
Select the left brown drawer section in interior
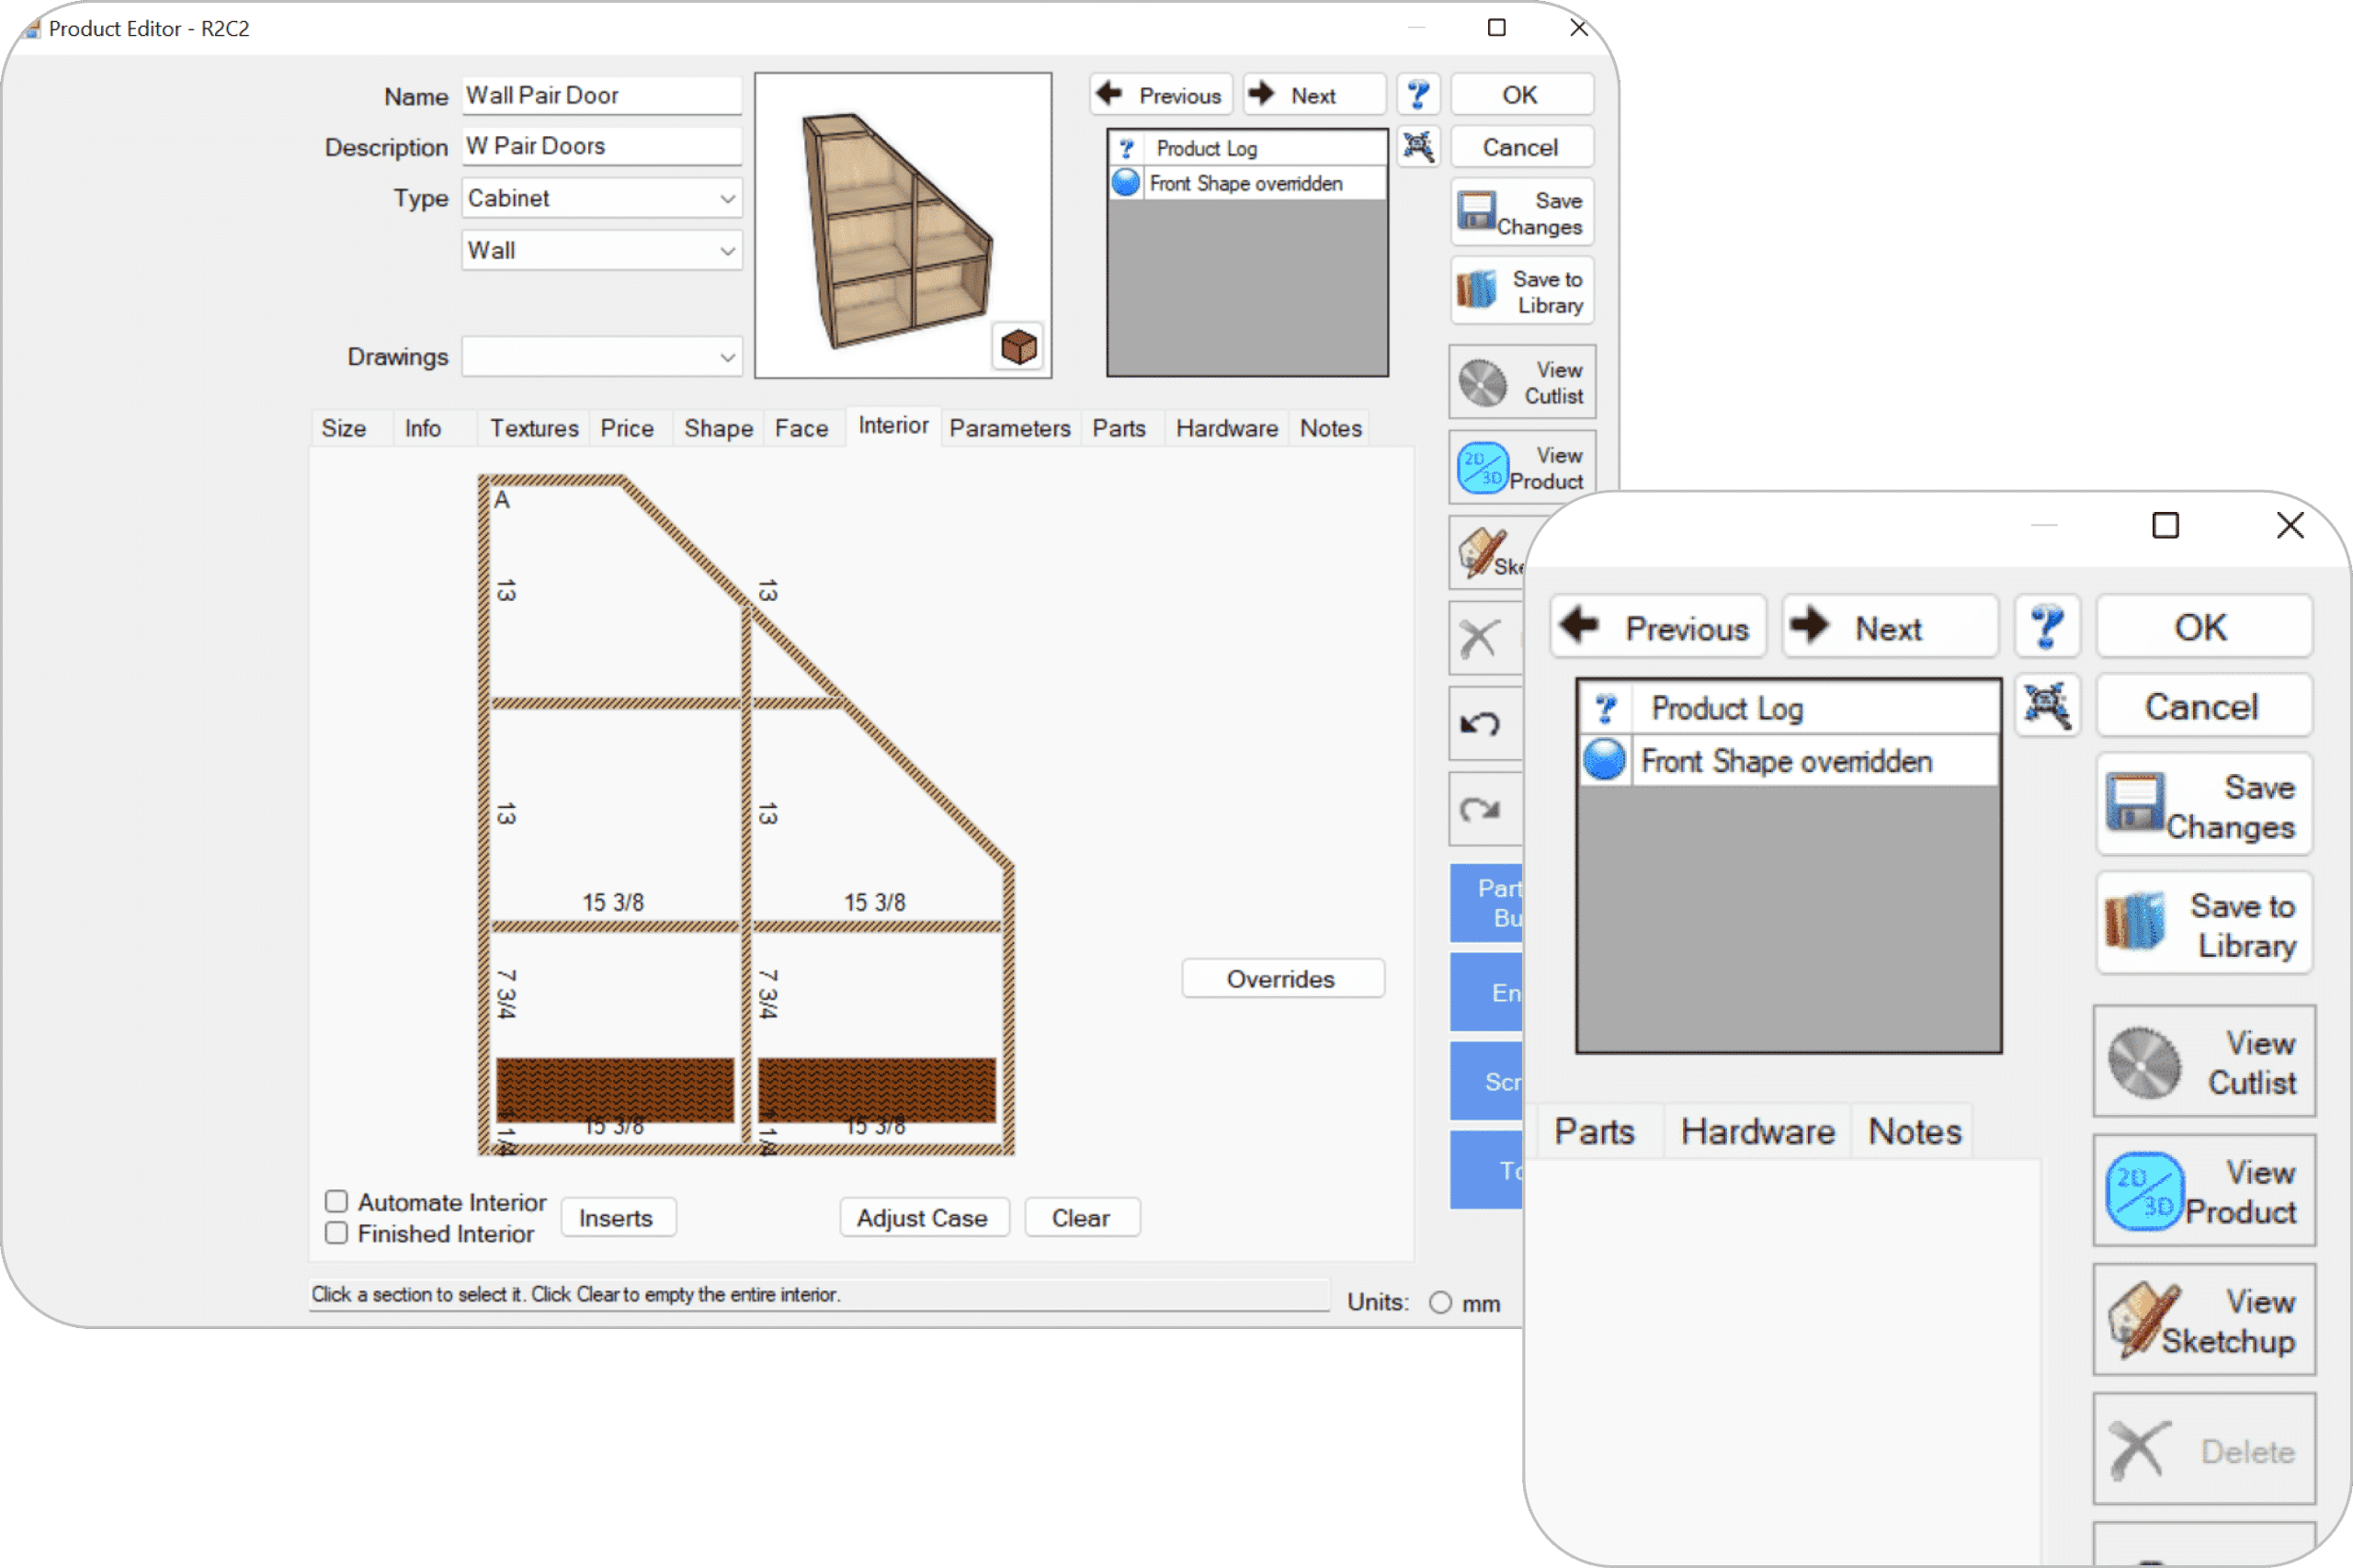(614, 1089)
